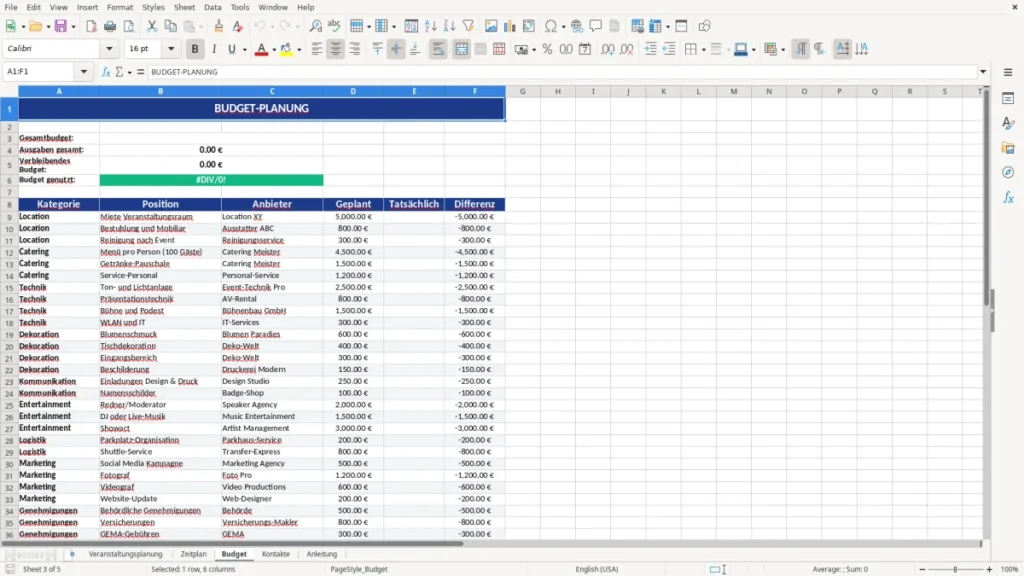
Task: Open Find & Replace tool
Action: [x=315, y=26]
